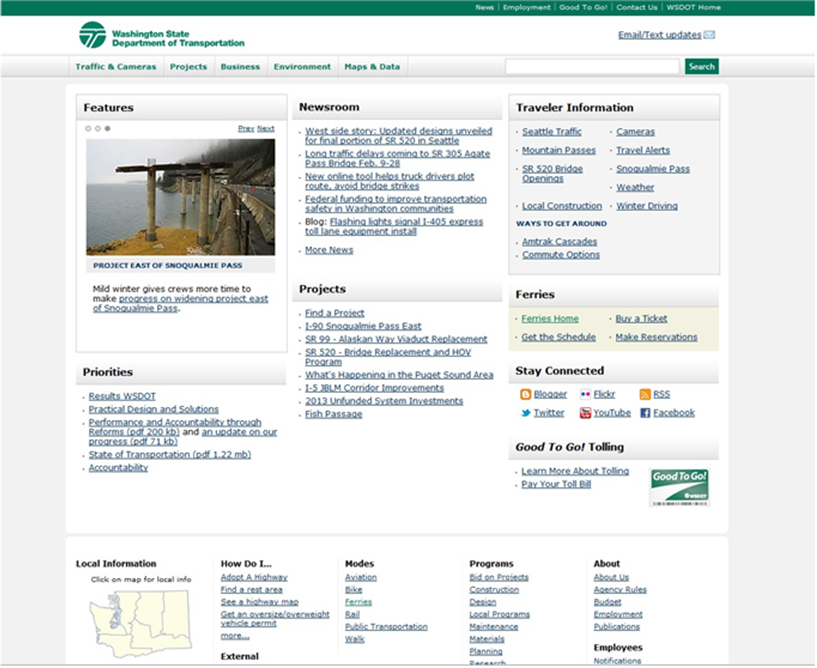This screenshot has height=668, width=817.
Task: Open the Twitter icon
Action: click(x=525, y=413)
